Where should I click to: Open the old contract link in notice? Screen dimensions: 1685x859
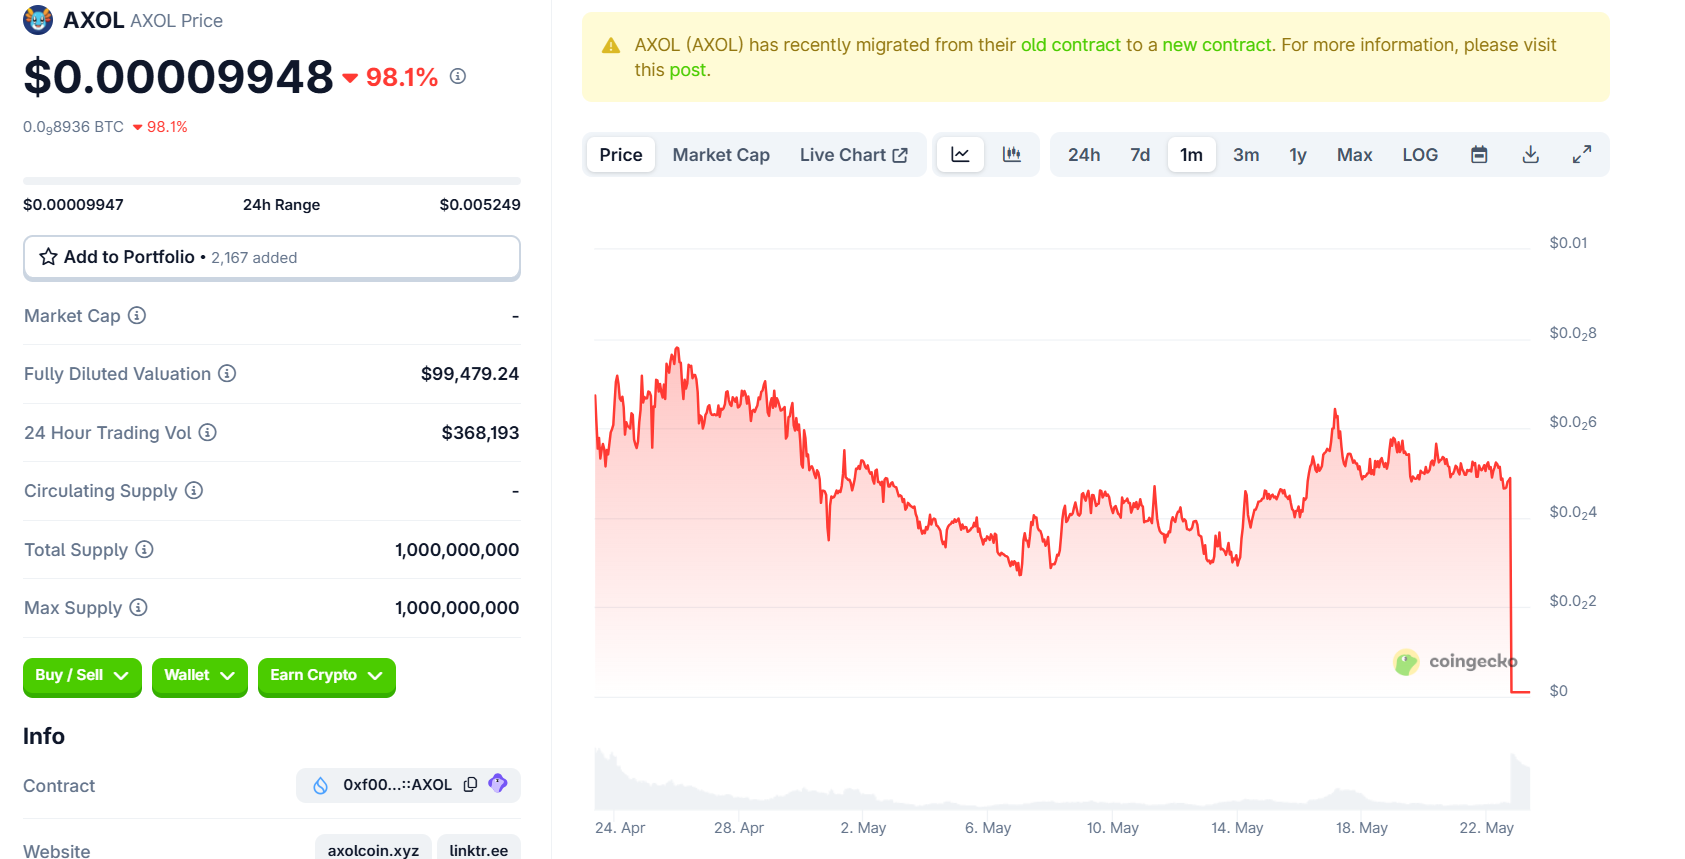click(1070, 45)
